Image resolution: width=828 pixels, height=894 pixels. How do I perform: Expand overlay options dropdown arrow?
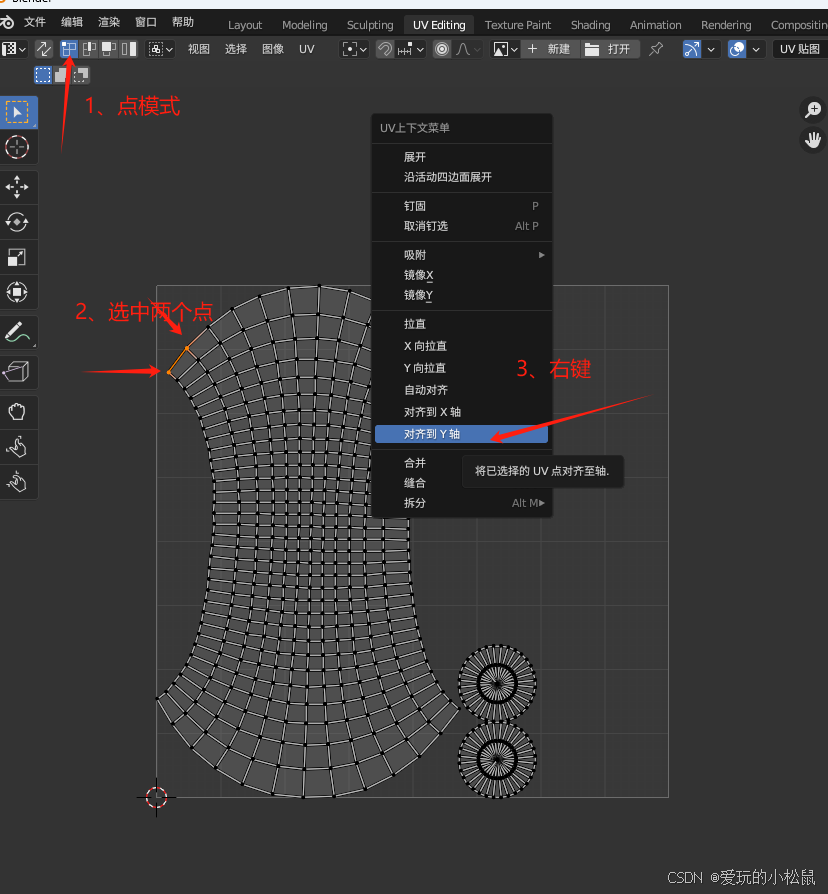click(x=756, y=49)
